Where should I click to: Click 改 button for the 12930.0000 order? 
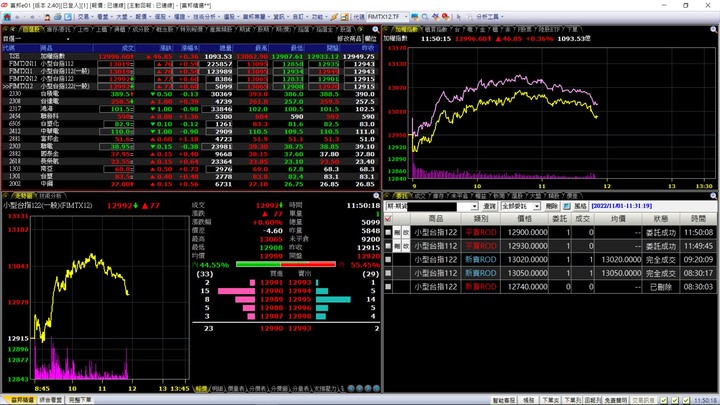pos(406,246)
